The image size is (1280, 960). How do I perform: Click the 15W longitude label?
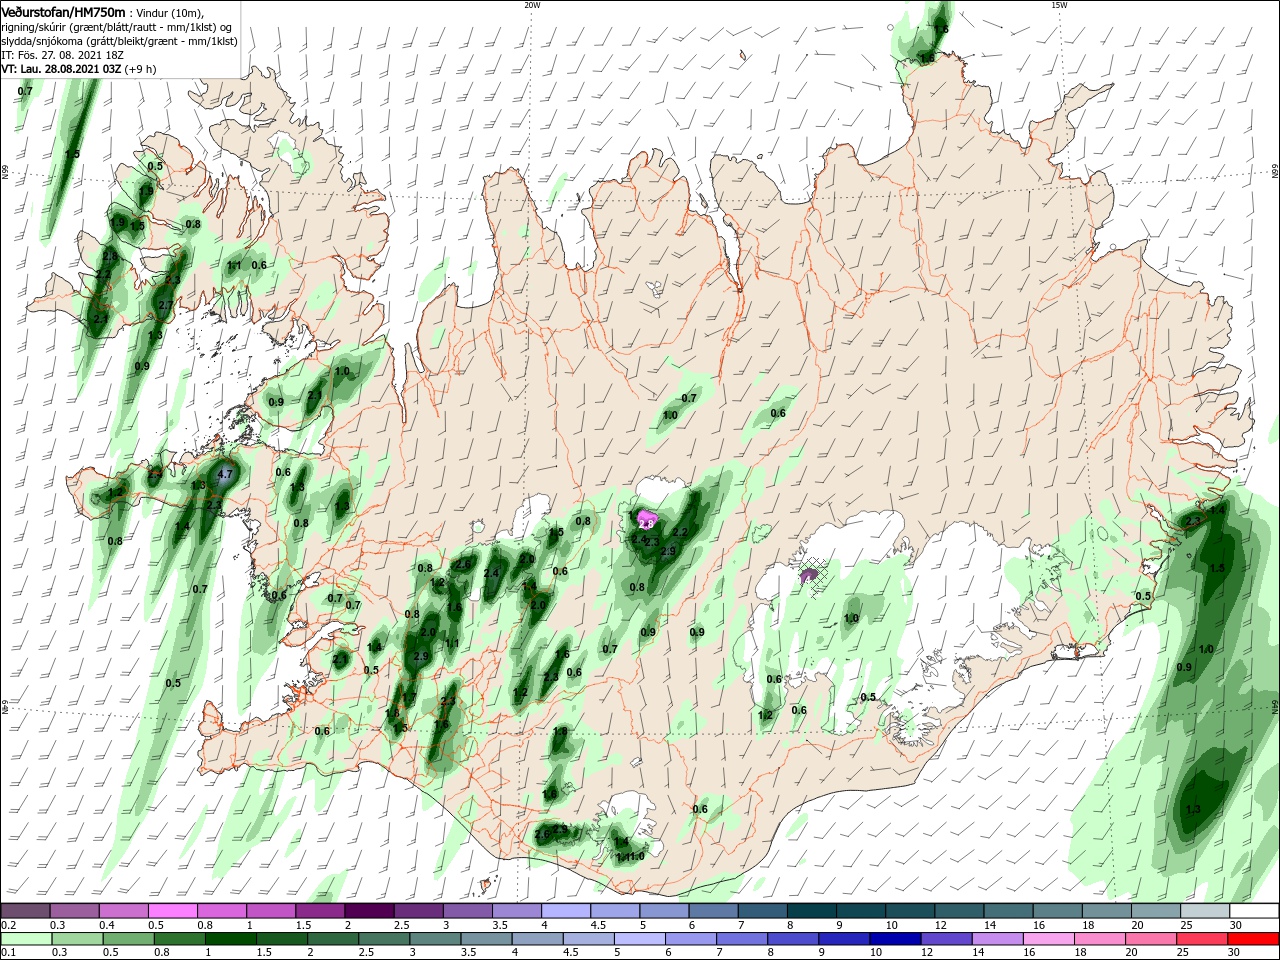point(1059,5)
